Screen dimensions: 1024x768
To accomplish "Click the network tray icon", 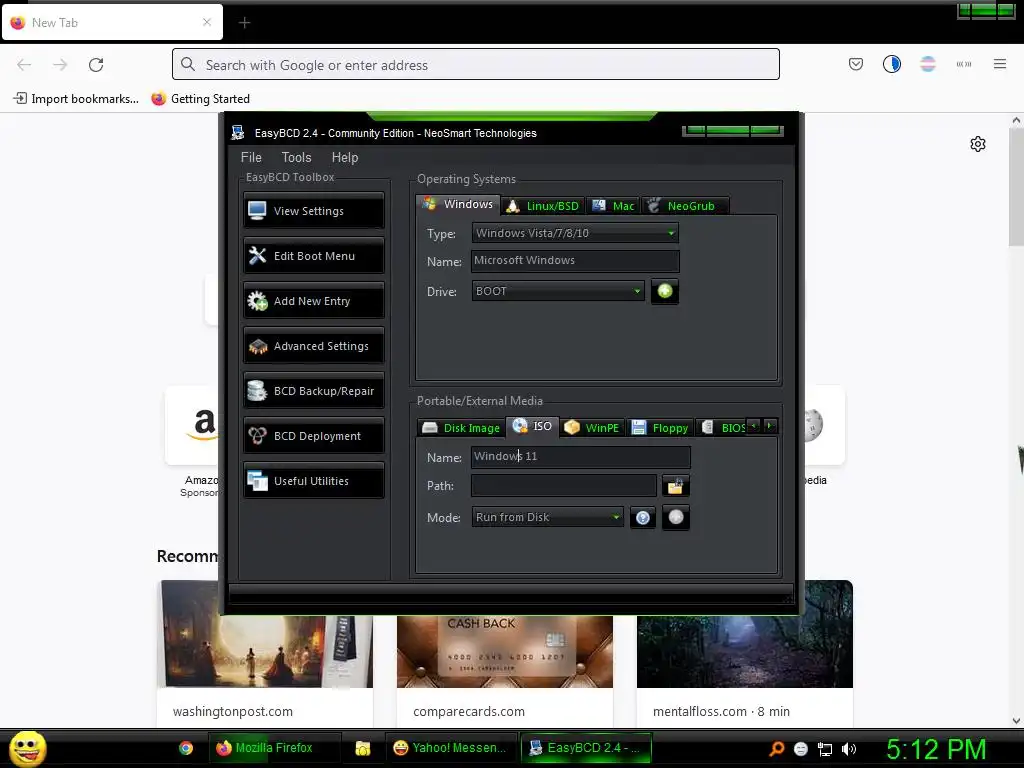I will coord(825,749).
